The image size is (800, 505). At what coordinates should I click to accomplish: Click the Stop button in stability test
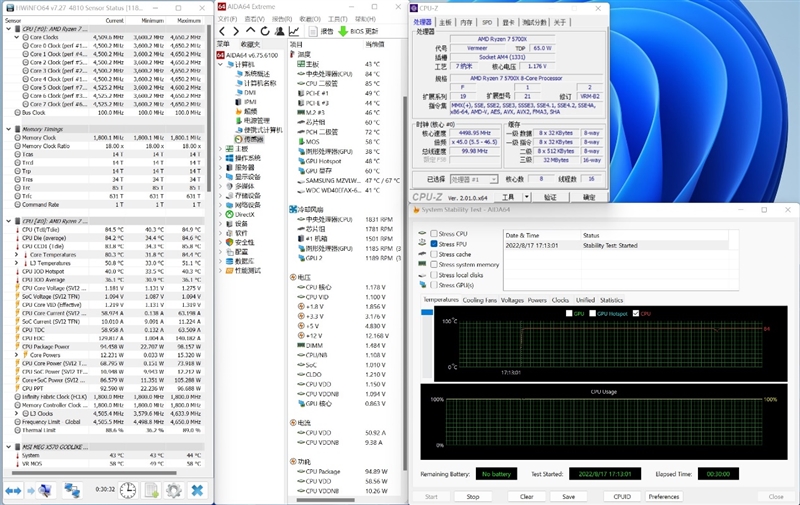tap(472, 496)
